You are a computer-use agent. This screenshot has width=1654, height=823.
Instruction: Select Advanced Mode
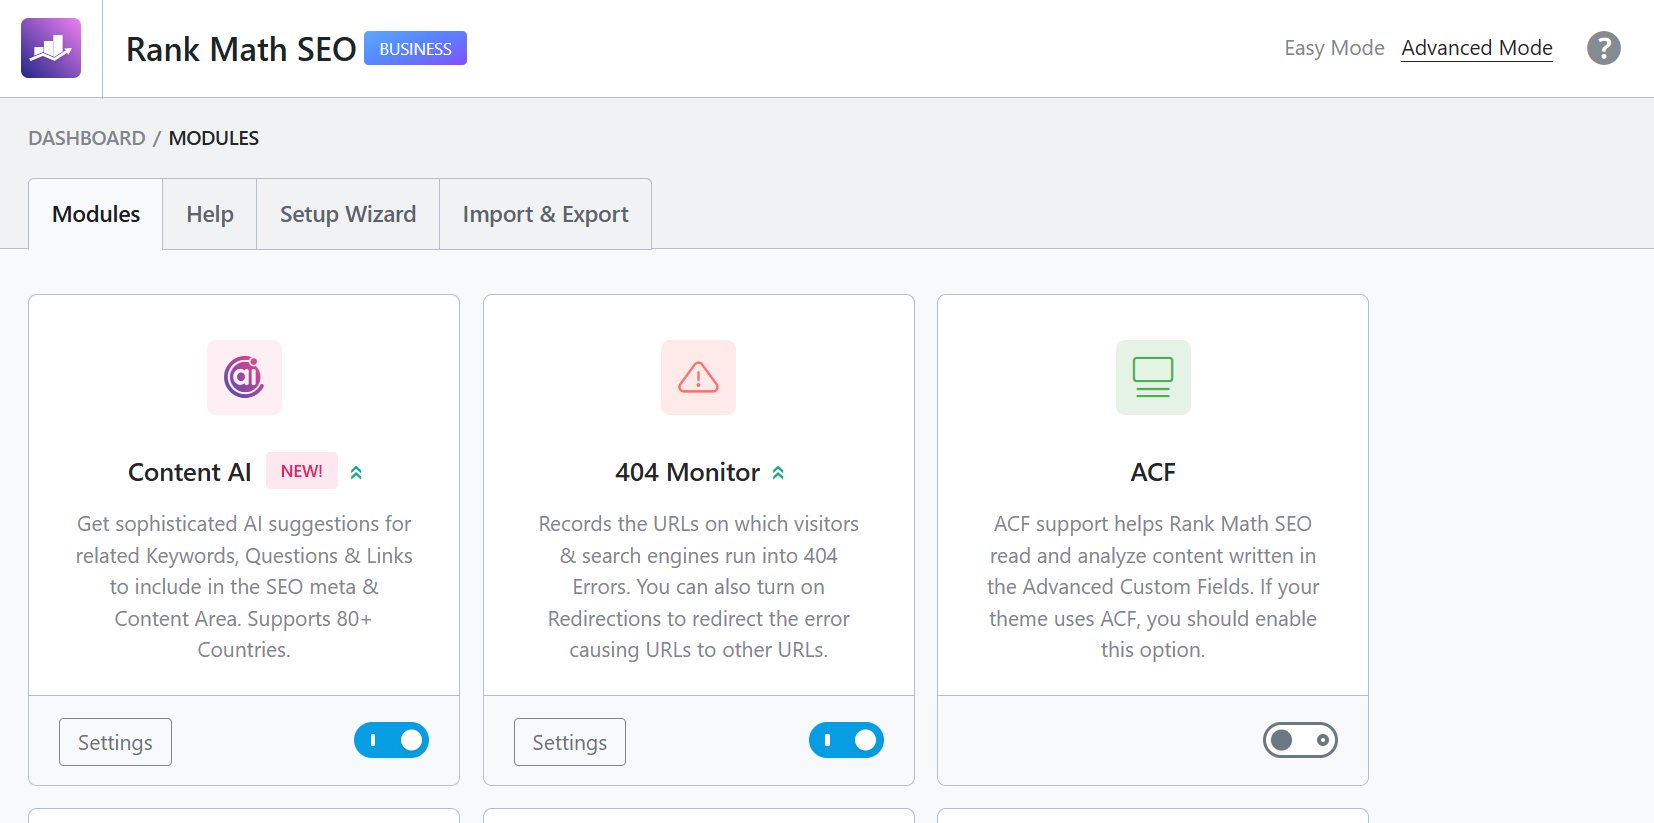pos(1477,48)
